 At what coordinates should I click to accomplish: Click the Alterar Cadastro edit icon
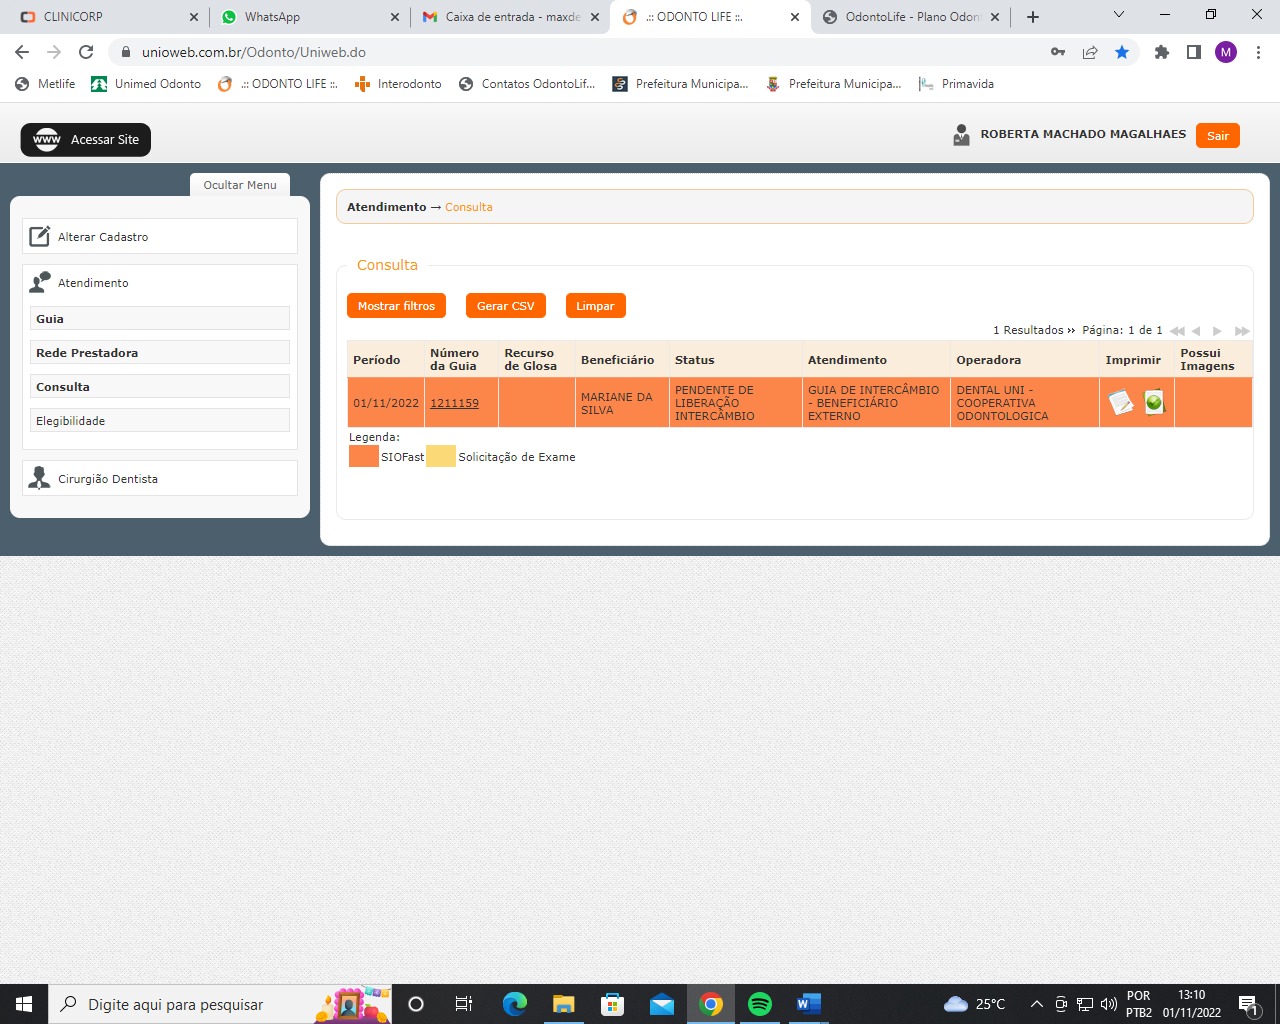(x=39, y=237)
